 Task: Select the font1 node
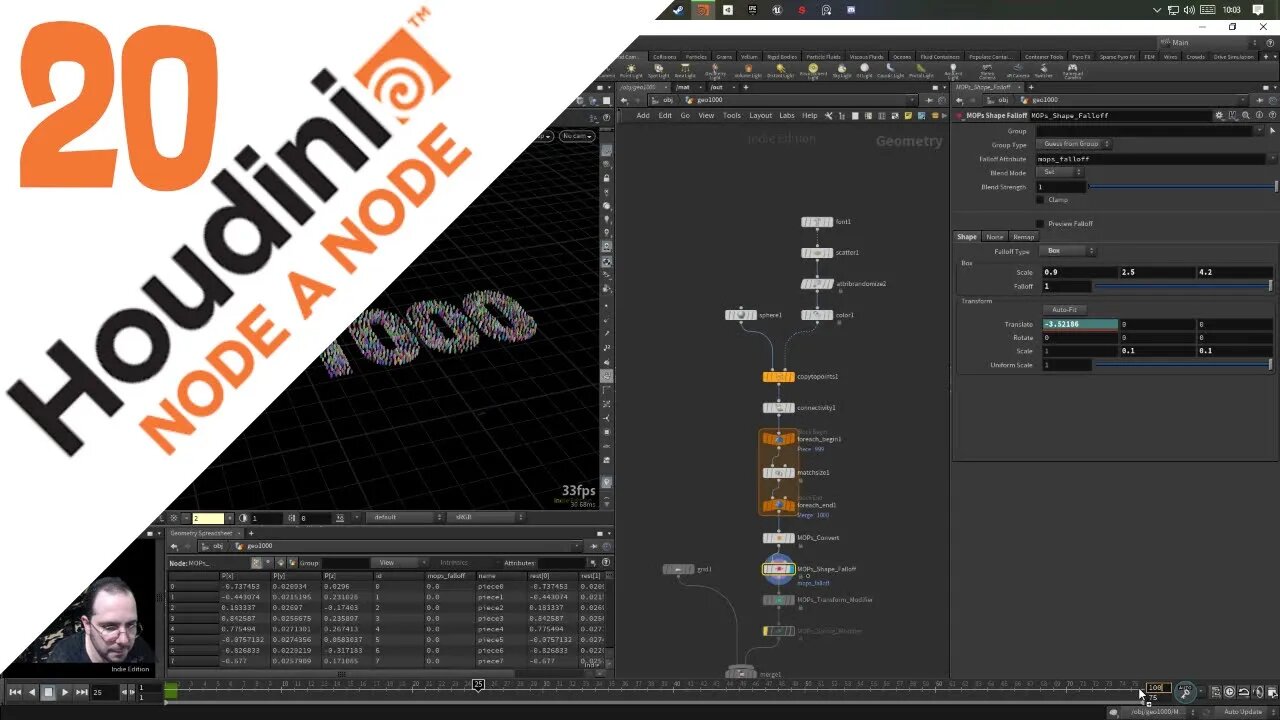tap(817, 222)
